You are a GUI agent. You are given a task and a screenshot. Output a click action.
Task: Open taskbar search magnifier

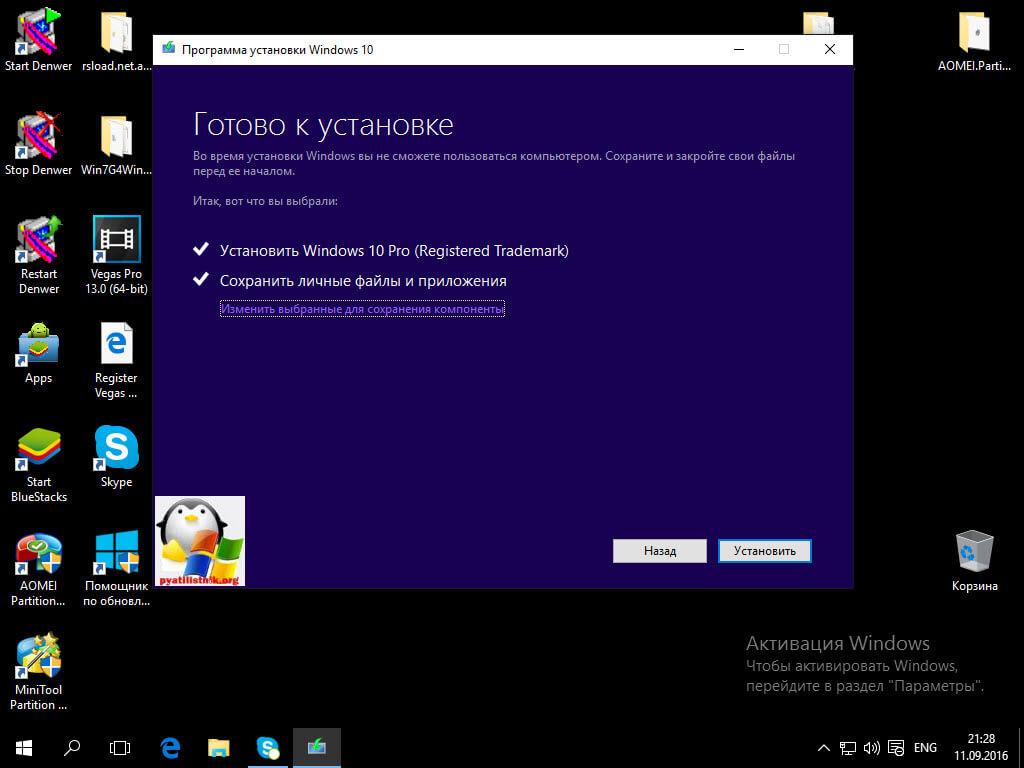(x=72, y=747)
